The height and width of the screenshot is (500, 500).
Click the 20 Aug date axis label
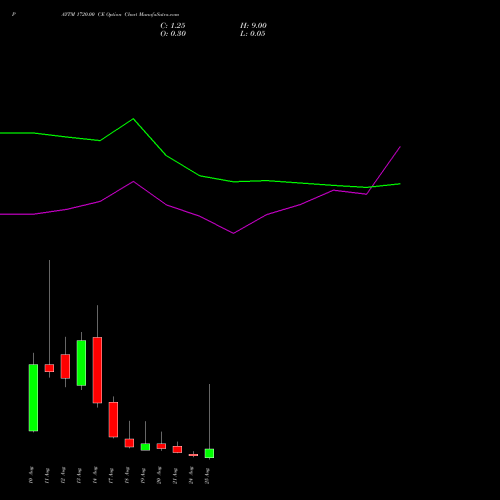pyautogui.click(x=159, y=475)
